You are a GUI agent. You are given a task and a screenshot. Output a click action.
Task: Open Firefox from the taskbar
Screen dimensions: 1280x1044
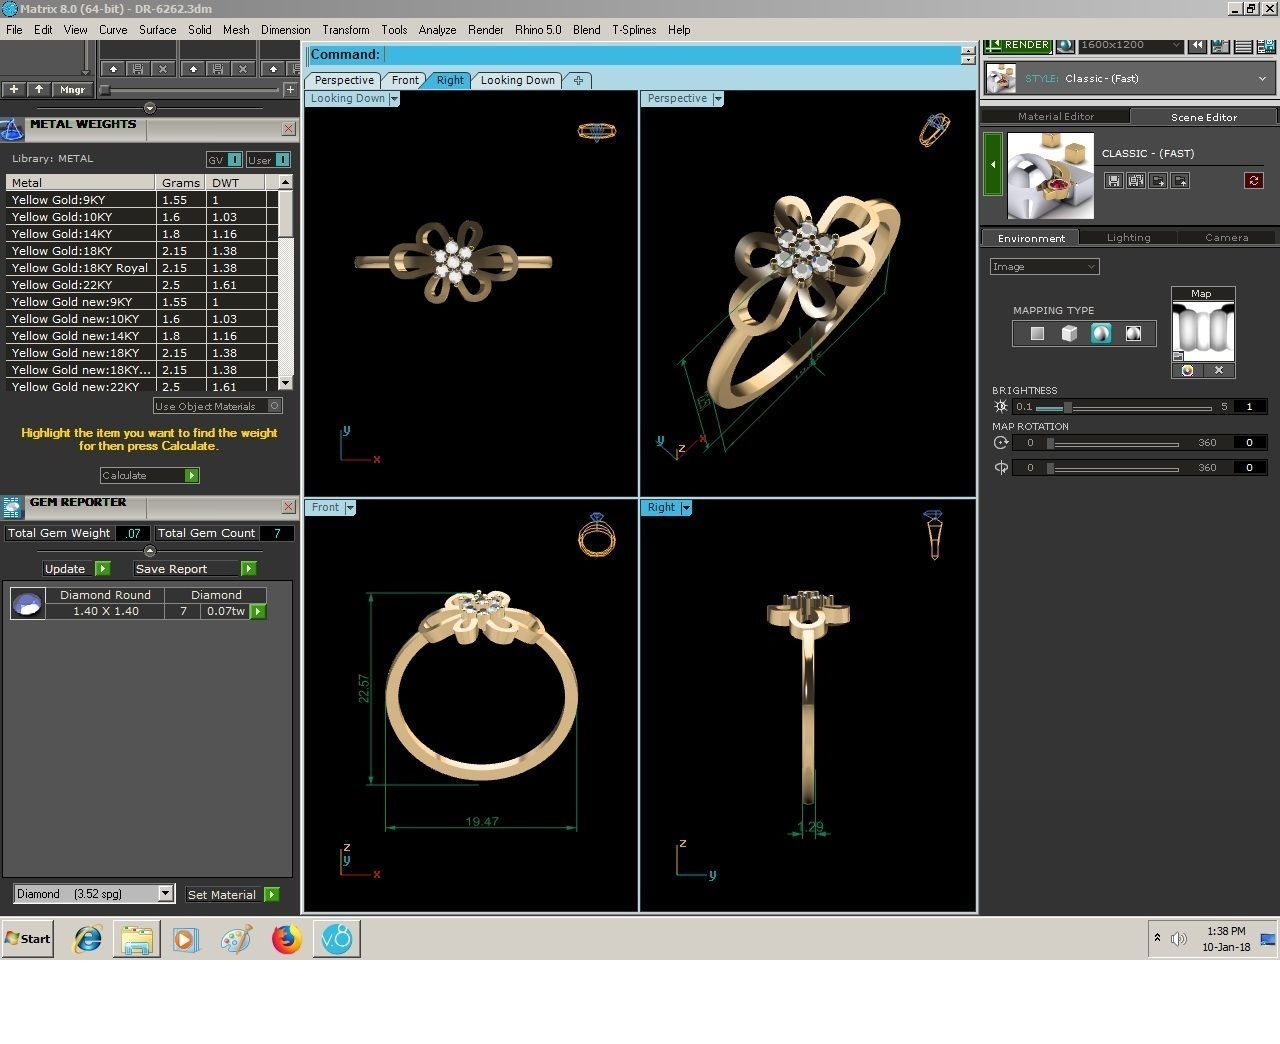pyautogui.click(x=287, y=939)
